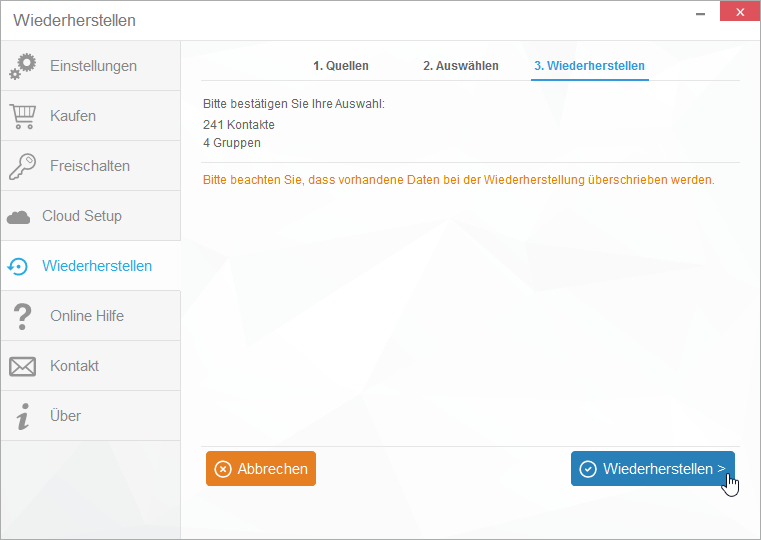Open the Kontakt sidebar entry
The height and width of the screenshot is (540, 761).
pyautogui.click(x=91, y=366)
